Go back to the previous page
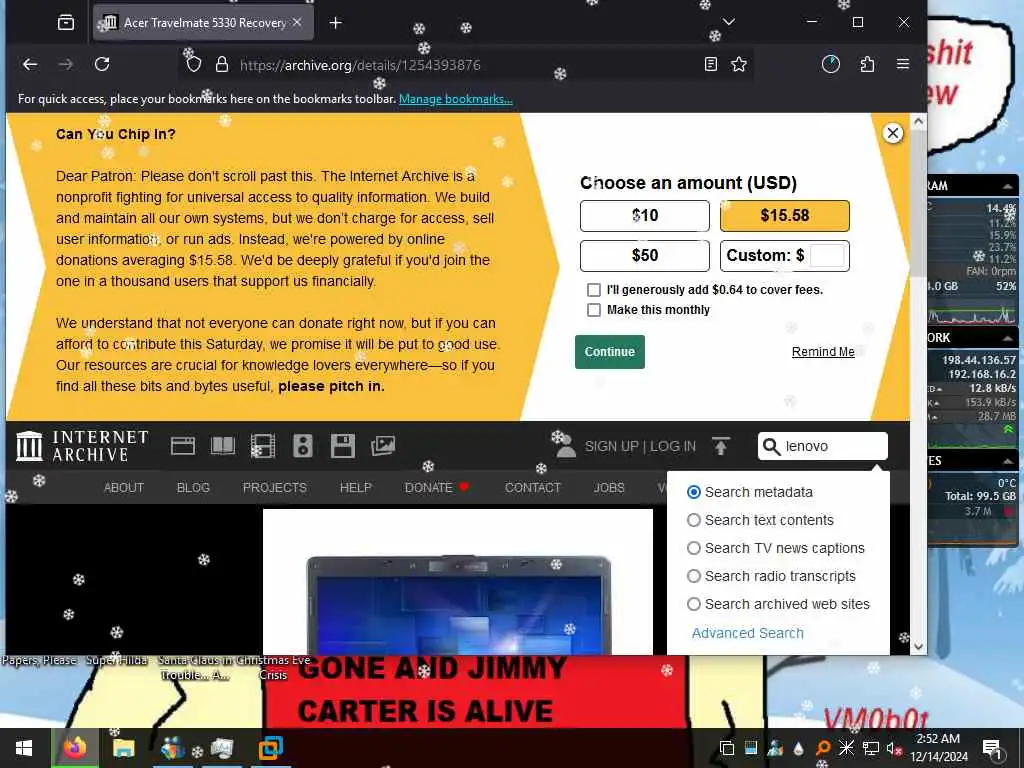 click(30, 64)
